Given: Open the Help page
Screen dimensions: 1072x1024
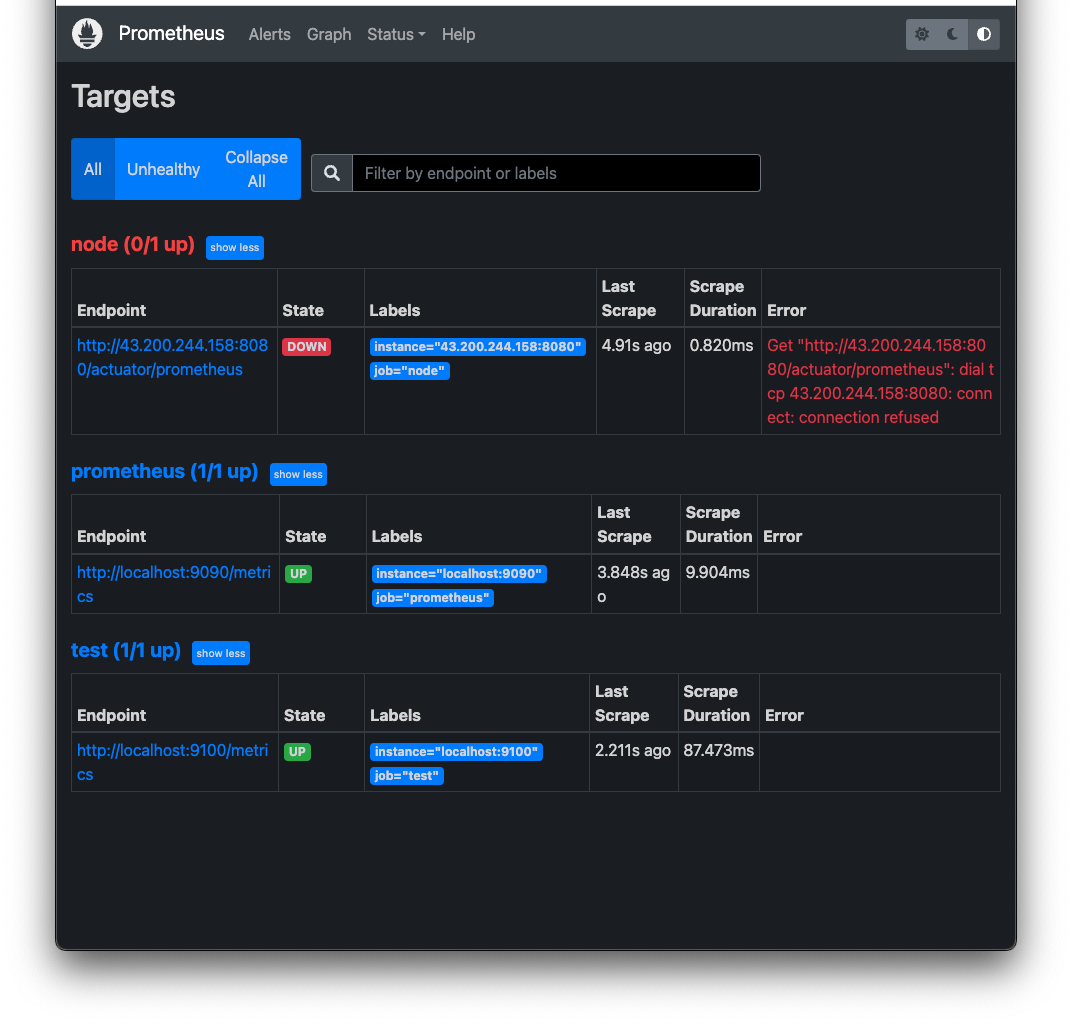Looking at the screenshot, I should pos(458,34).
